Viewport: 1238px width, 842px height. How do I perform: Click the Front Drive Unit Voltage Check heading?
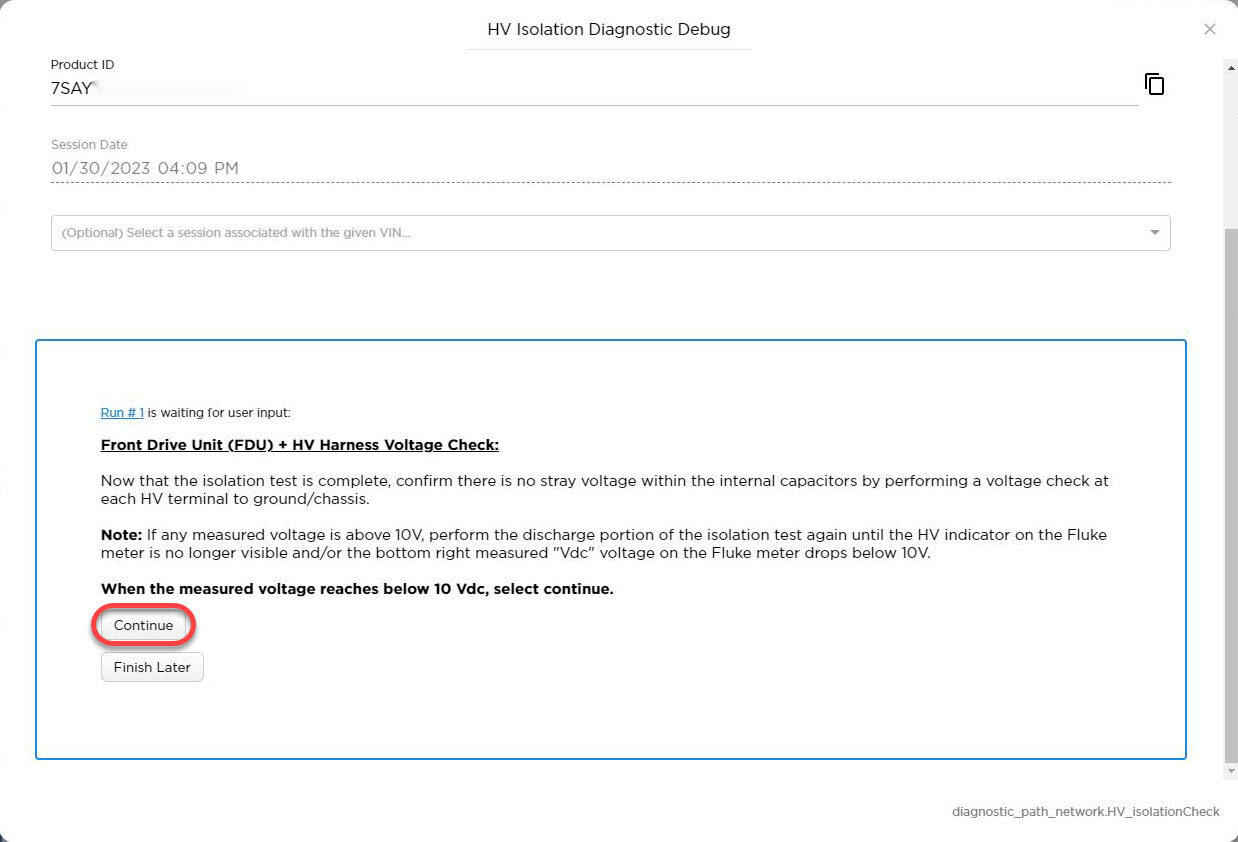pyautogui.click(x=299, y=445)
